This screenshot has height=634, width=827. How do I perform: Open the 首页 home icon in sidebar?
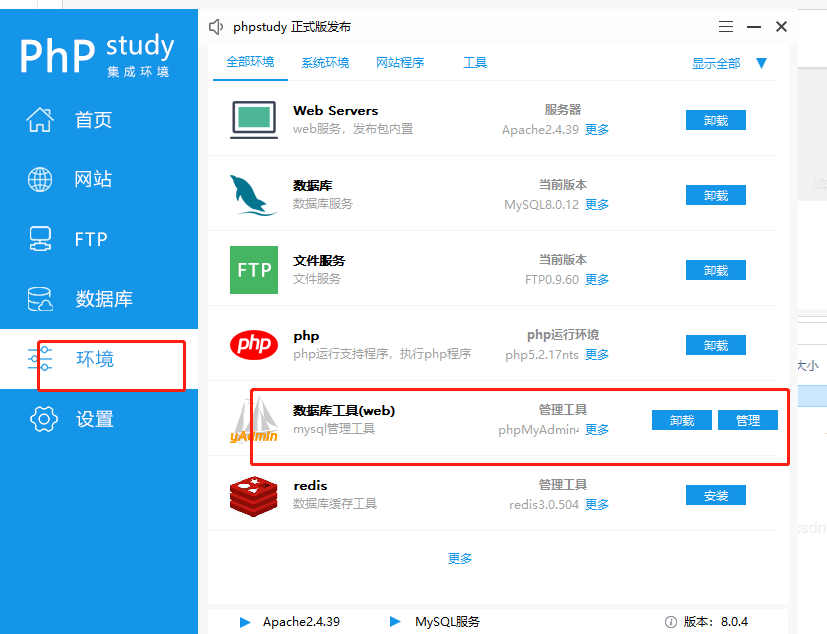(x=40, y=120)
